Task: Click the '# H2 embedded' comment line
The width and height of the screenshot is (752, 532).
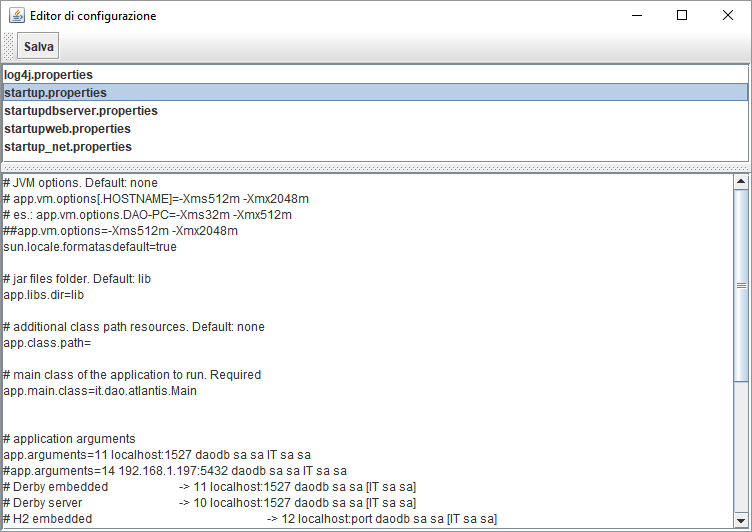Action: point(250,519)
